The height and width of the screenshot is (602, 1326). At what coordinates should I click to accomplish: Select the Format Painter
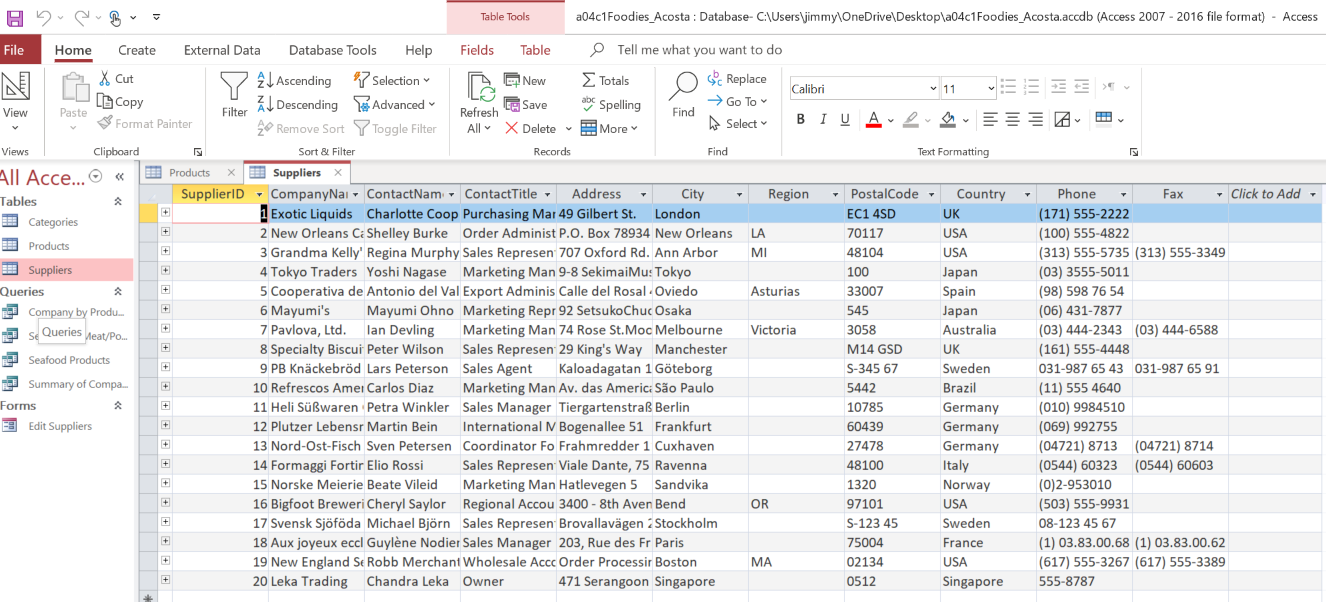[x=145, y=123]
